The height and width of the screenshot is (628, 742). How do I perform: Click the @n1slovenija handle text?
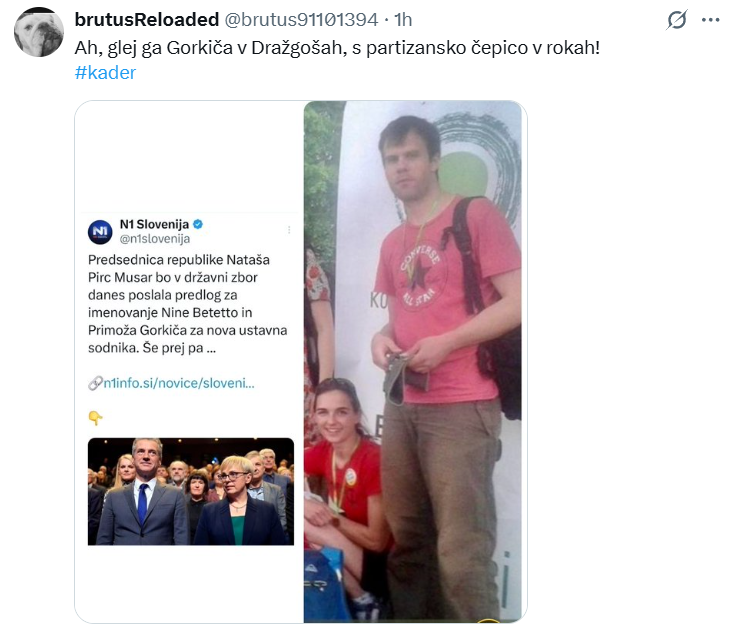pyautogui.click(x=155, y=239)
